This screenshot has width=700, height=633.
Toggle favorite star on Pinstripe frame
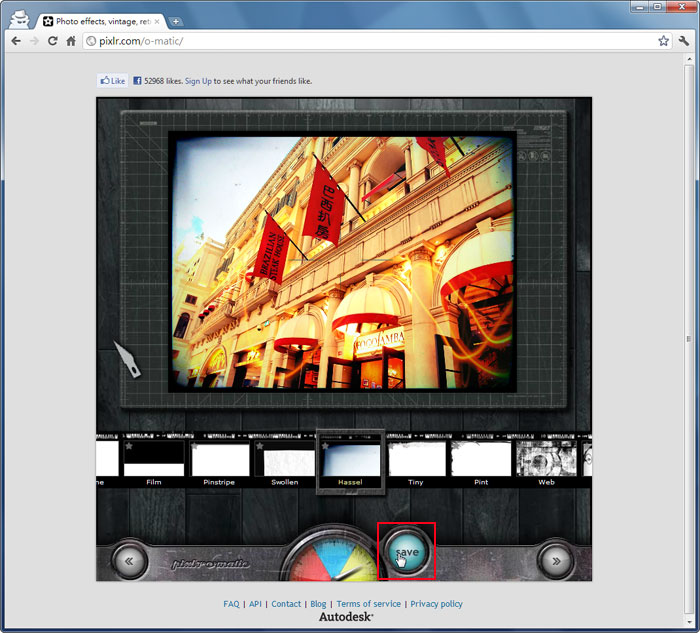pos(195,446)
